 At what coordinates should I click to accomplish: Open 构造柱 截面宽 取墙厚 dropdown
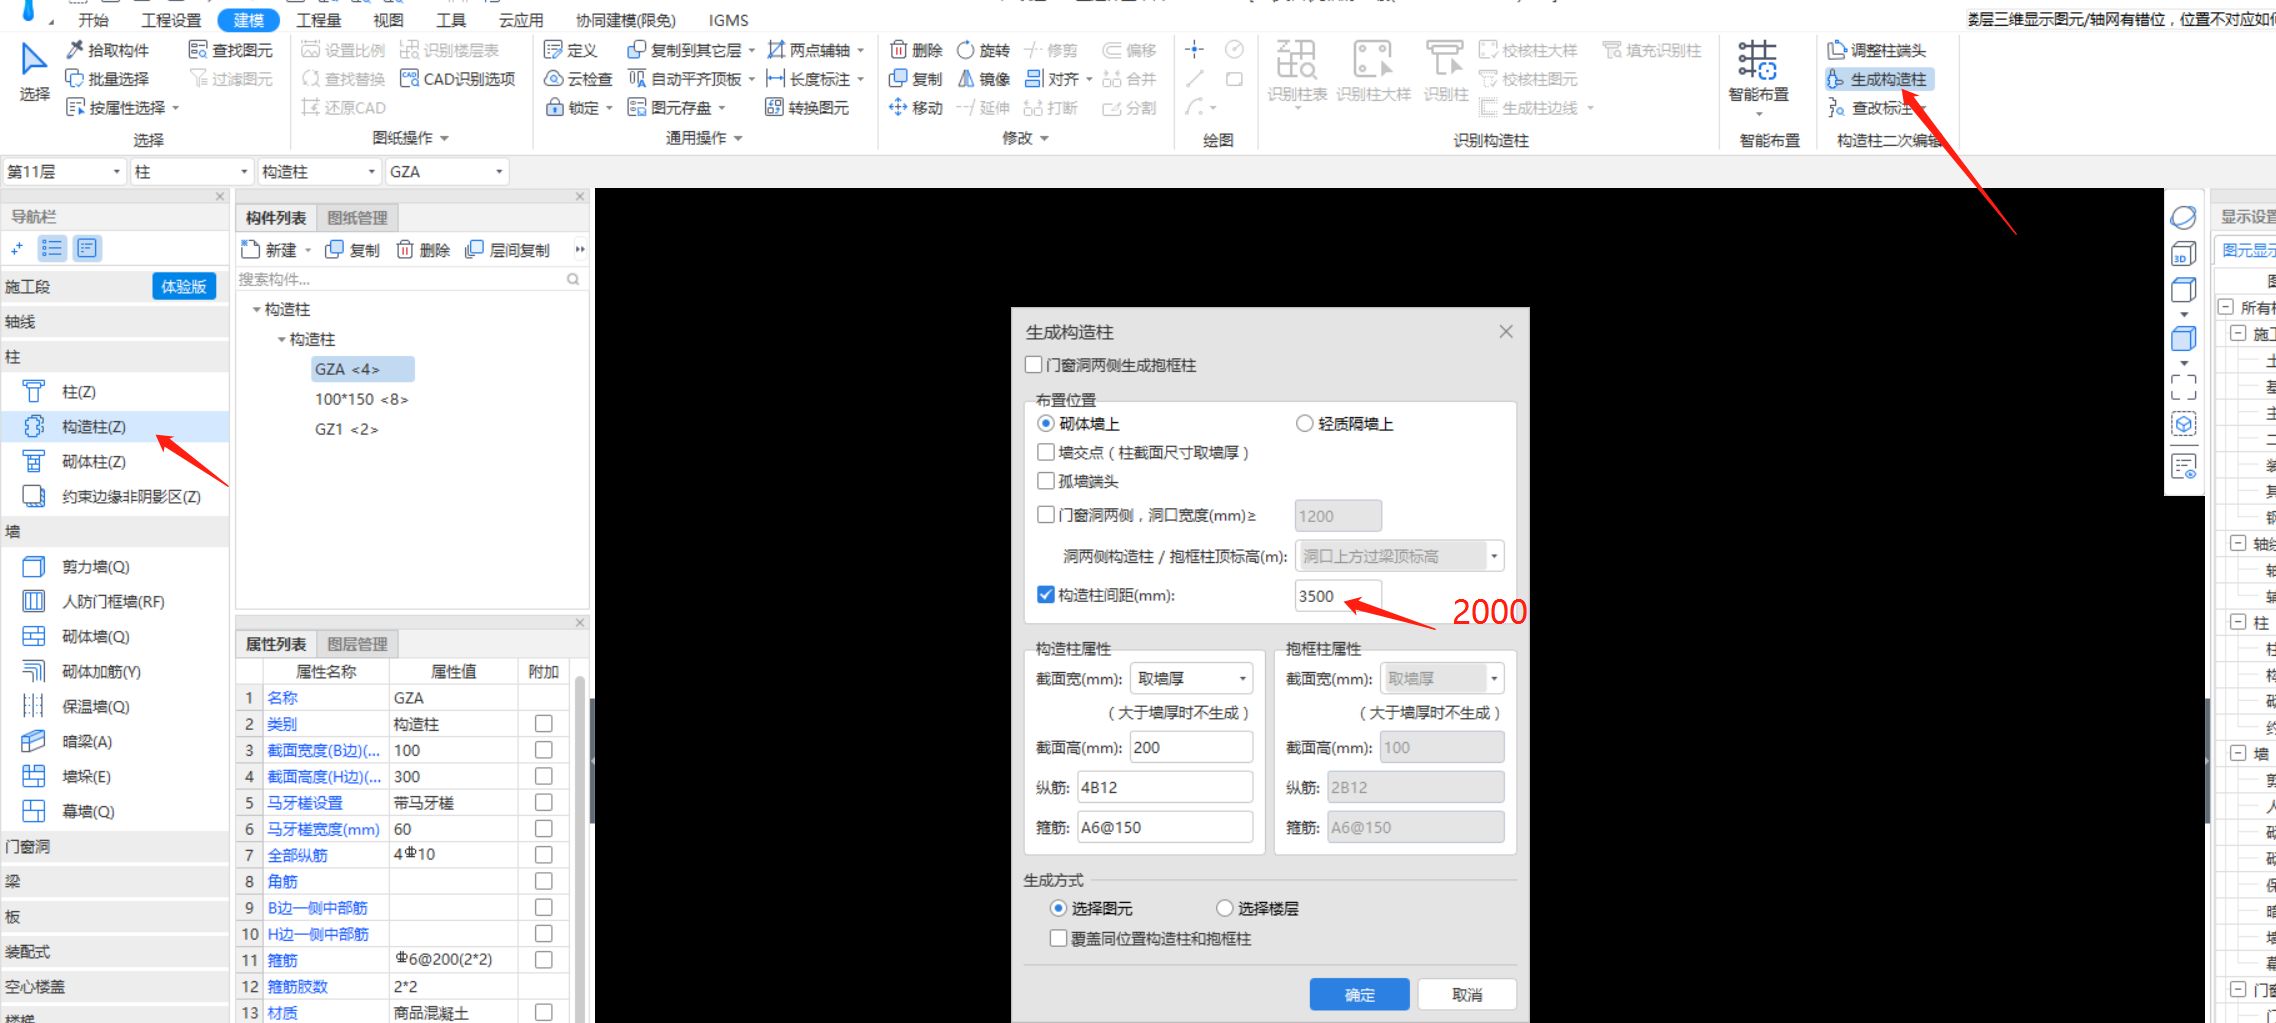(1191, 679)
